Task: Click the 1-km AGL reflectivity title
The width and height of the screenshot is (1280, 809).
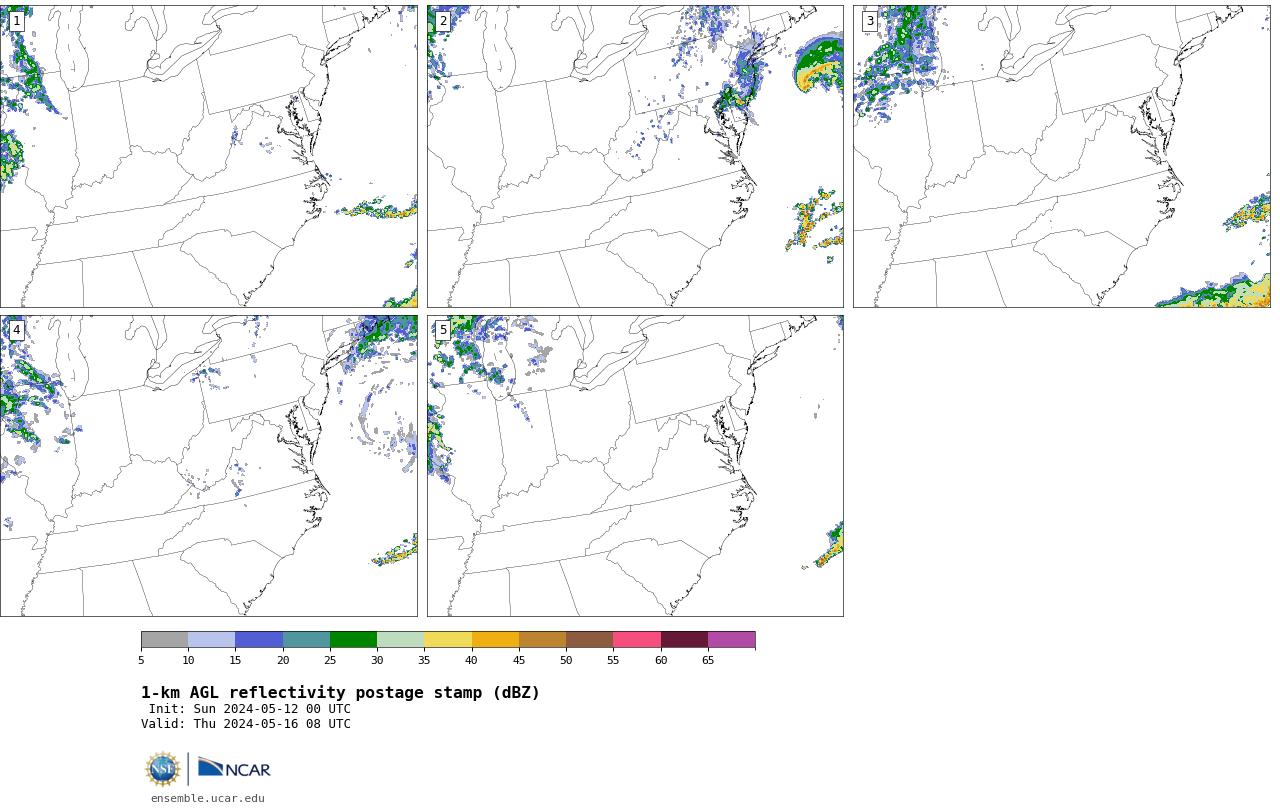Action: pyautogui.click(x=340, y=693)
